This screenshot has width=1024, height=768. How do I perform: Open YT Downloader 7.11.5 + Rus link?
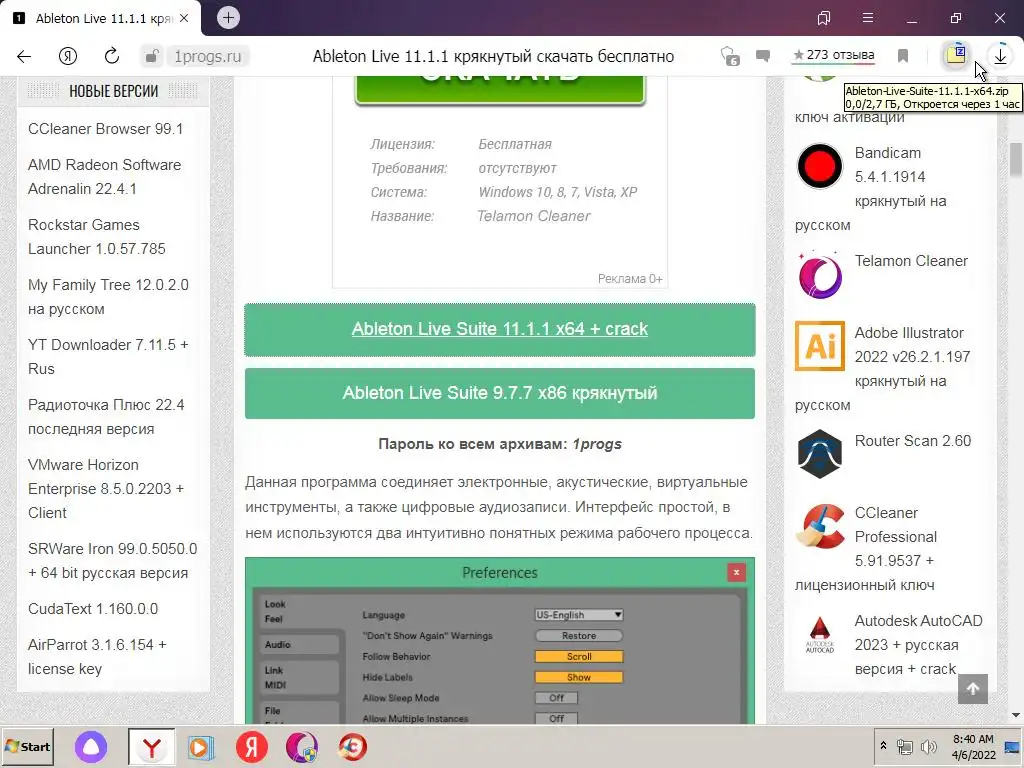pos(108,357)
